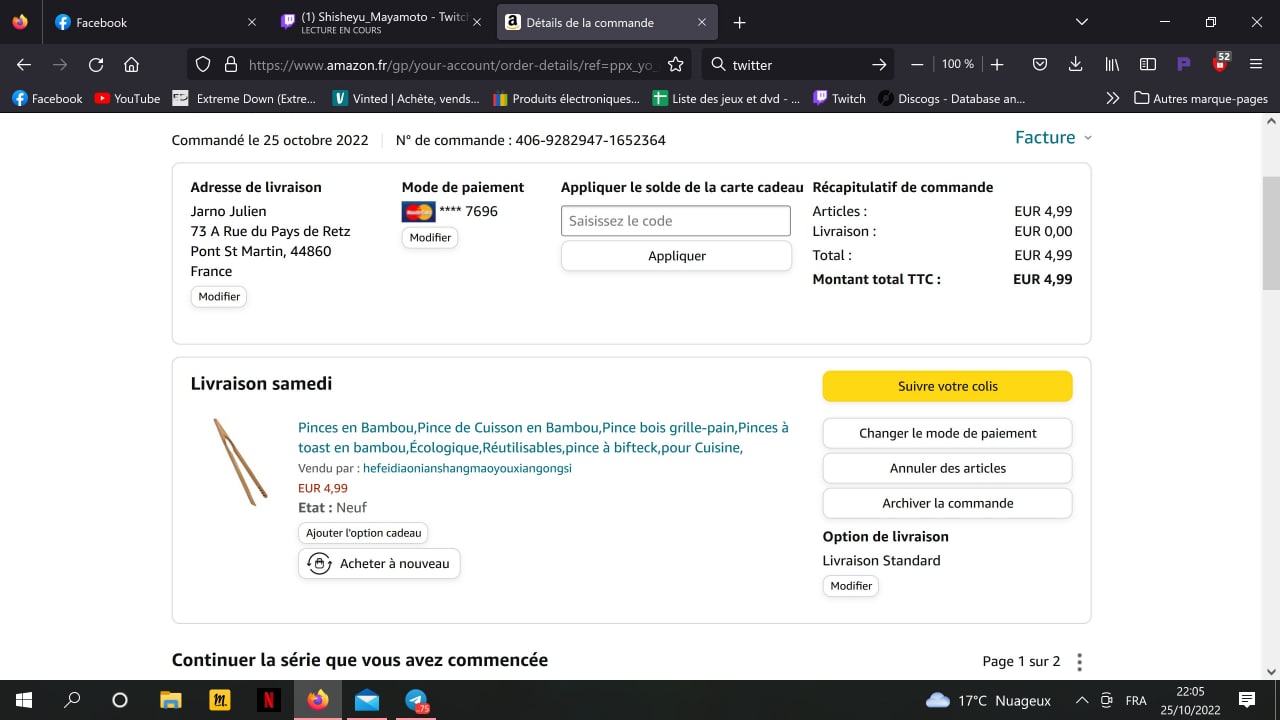Open Netflix from the taskbar
Screen dimensions: 1280x720
tap(269, 700)
